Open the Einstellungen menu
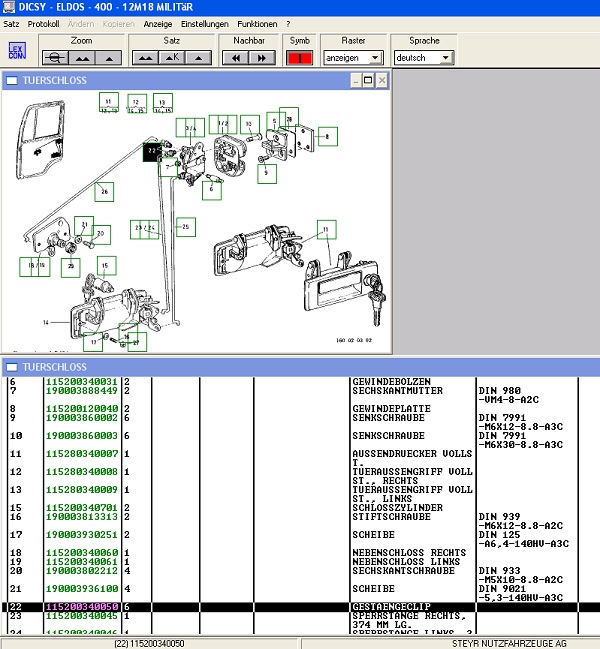 204,23
